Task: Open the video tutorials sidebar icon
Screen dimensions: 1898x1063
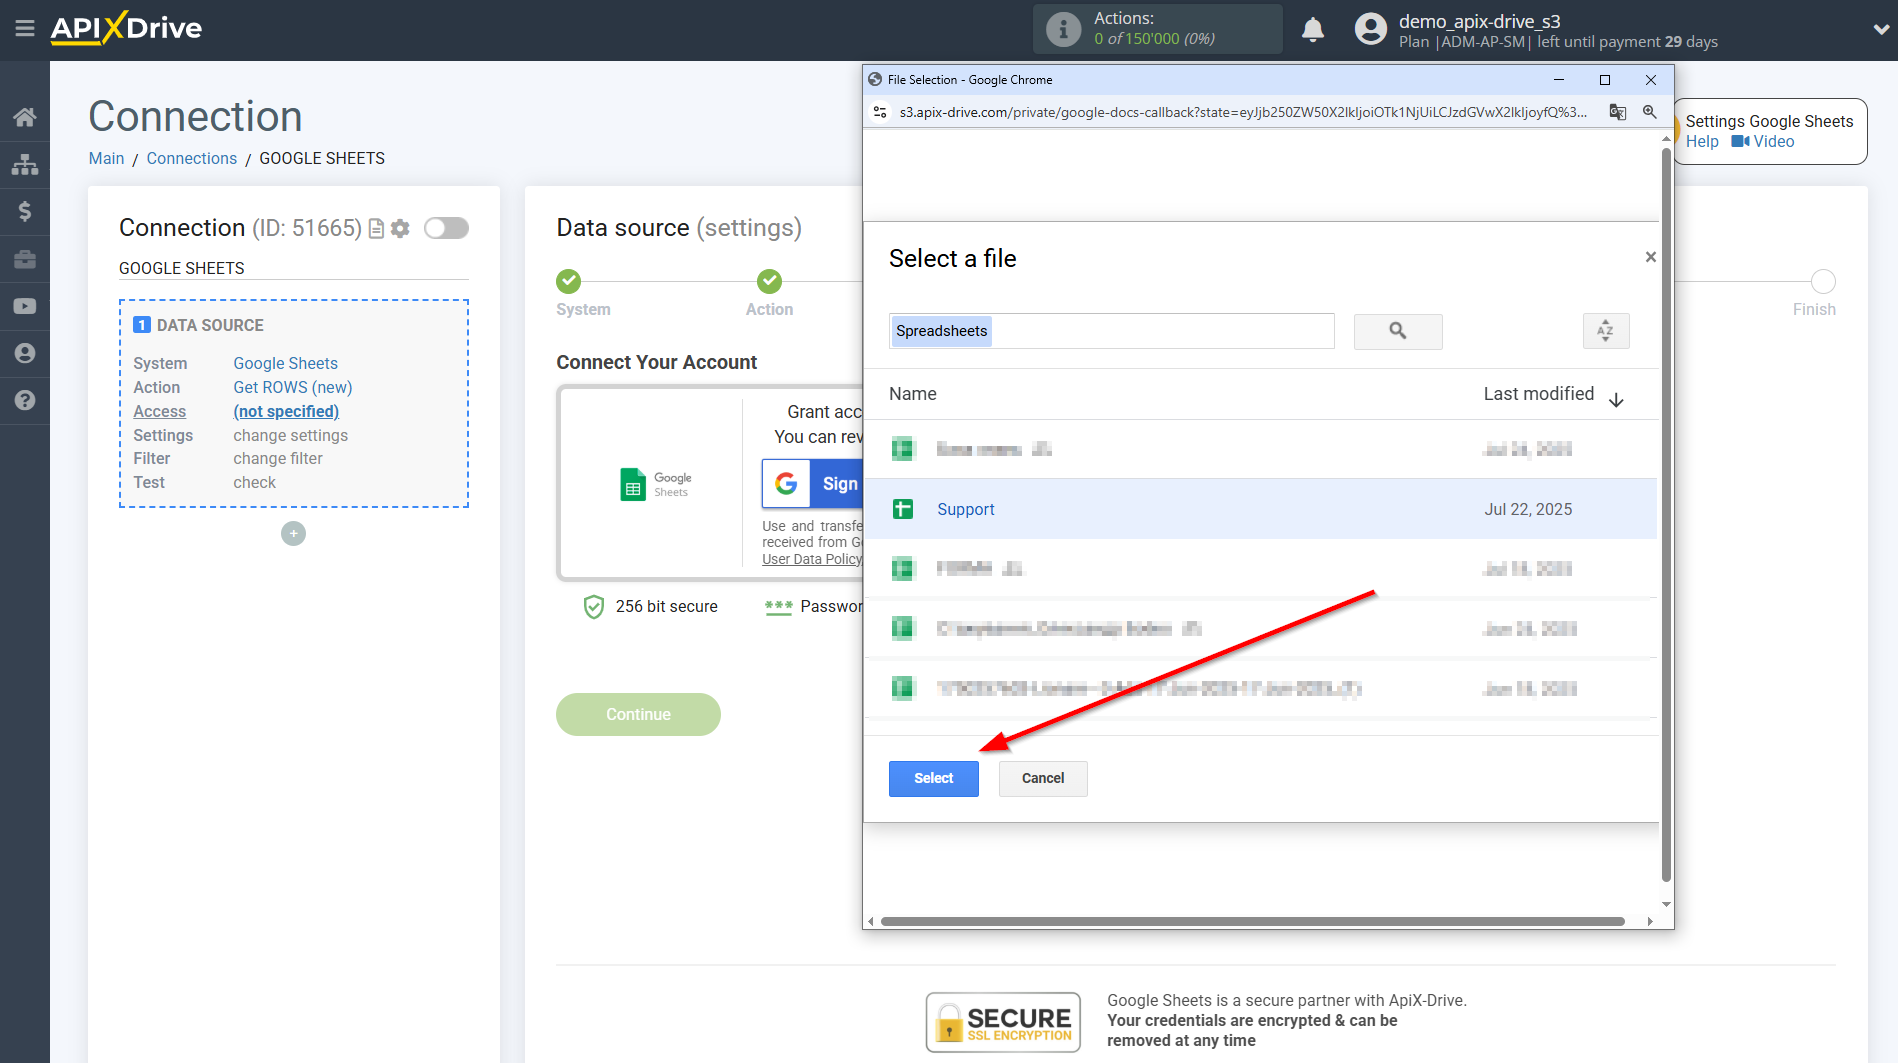Action: [25, 306]
